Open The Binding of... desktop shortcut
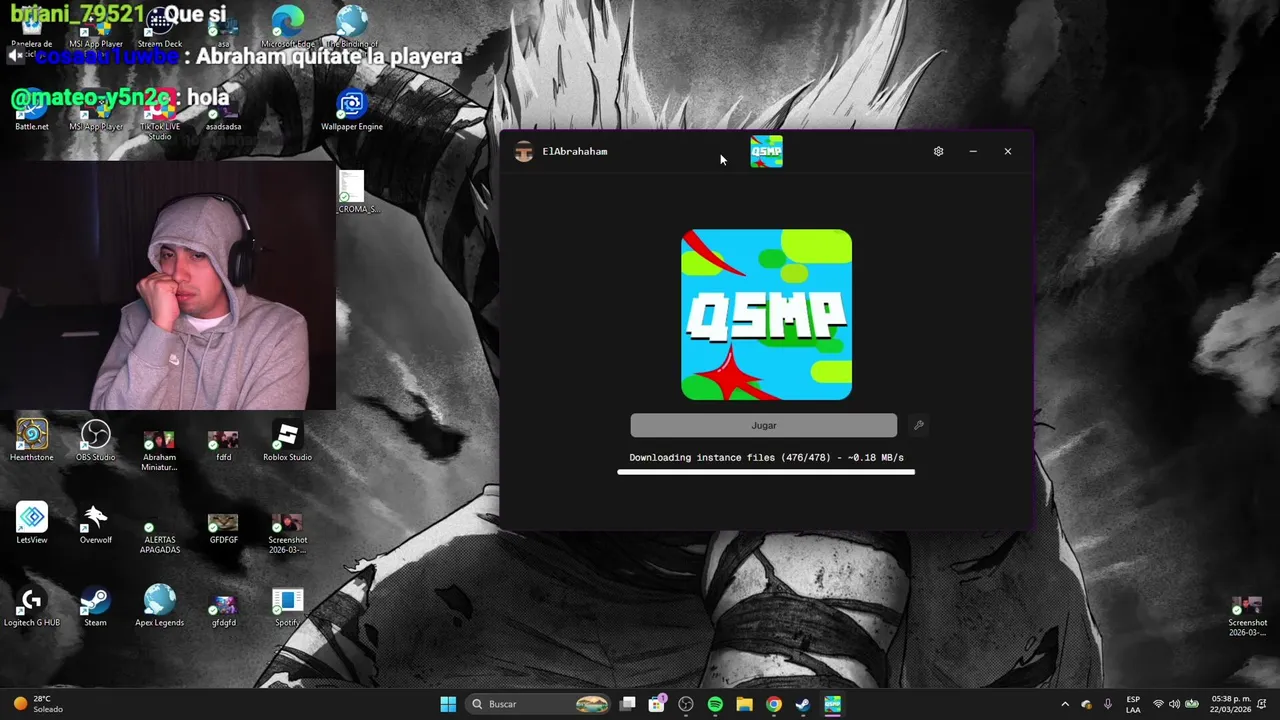This screenshot has width=1280, height=720. [351, 27]
